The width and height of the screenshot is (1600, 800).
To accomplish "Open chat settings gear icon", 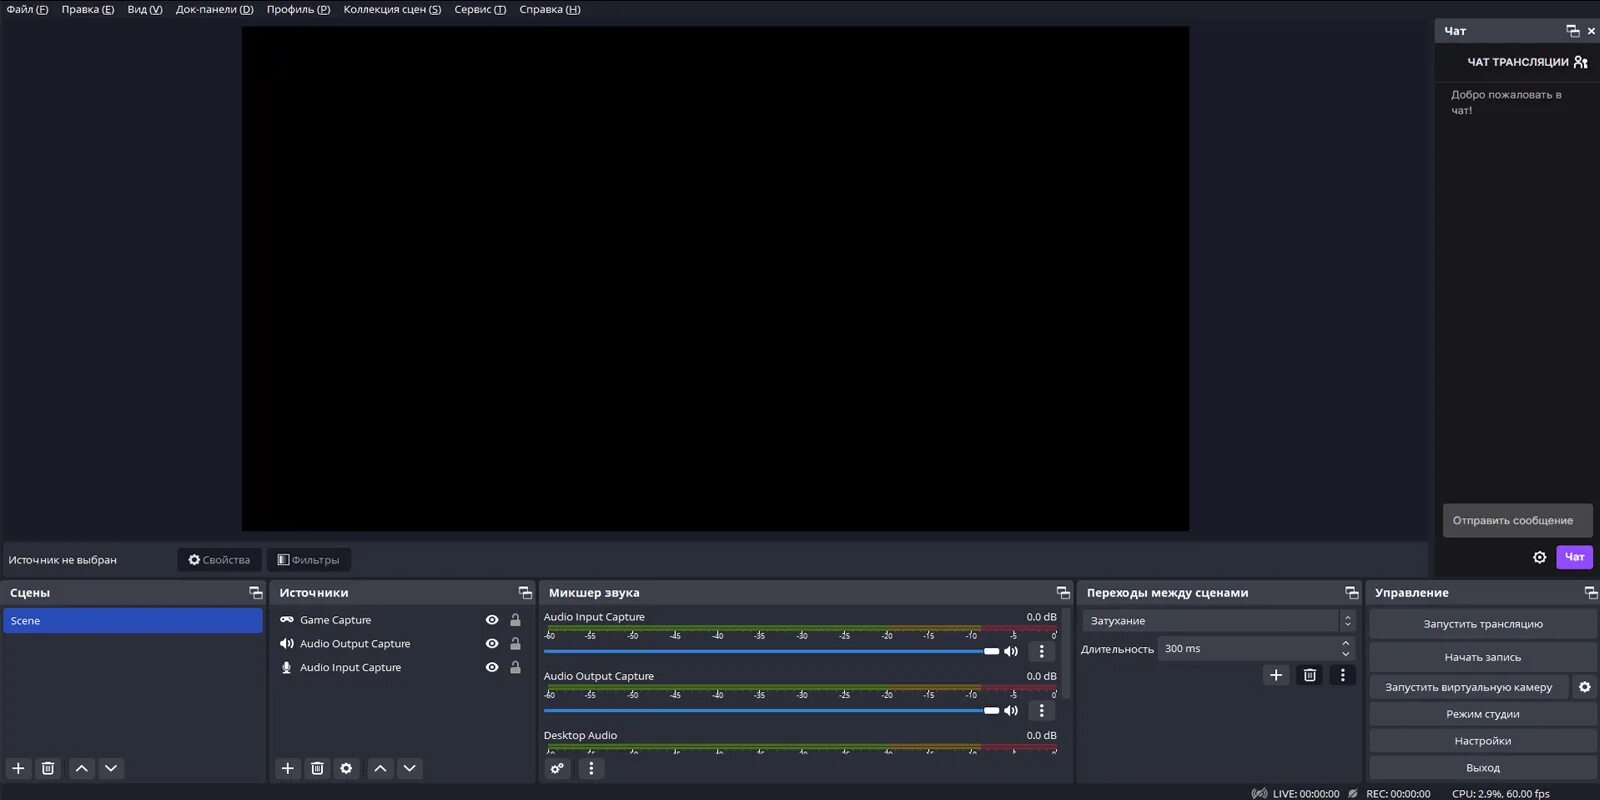I will (1540, 557).
